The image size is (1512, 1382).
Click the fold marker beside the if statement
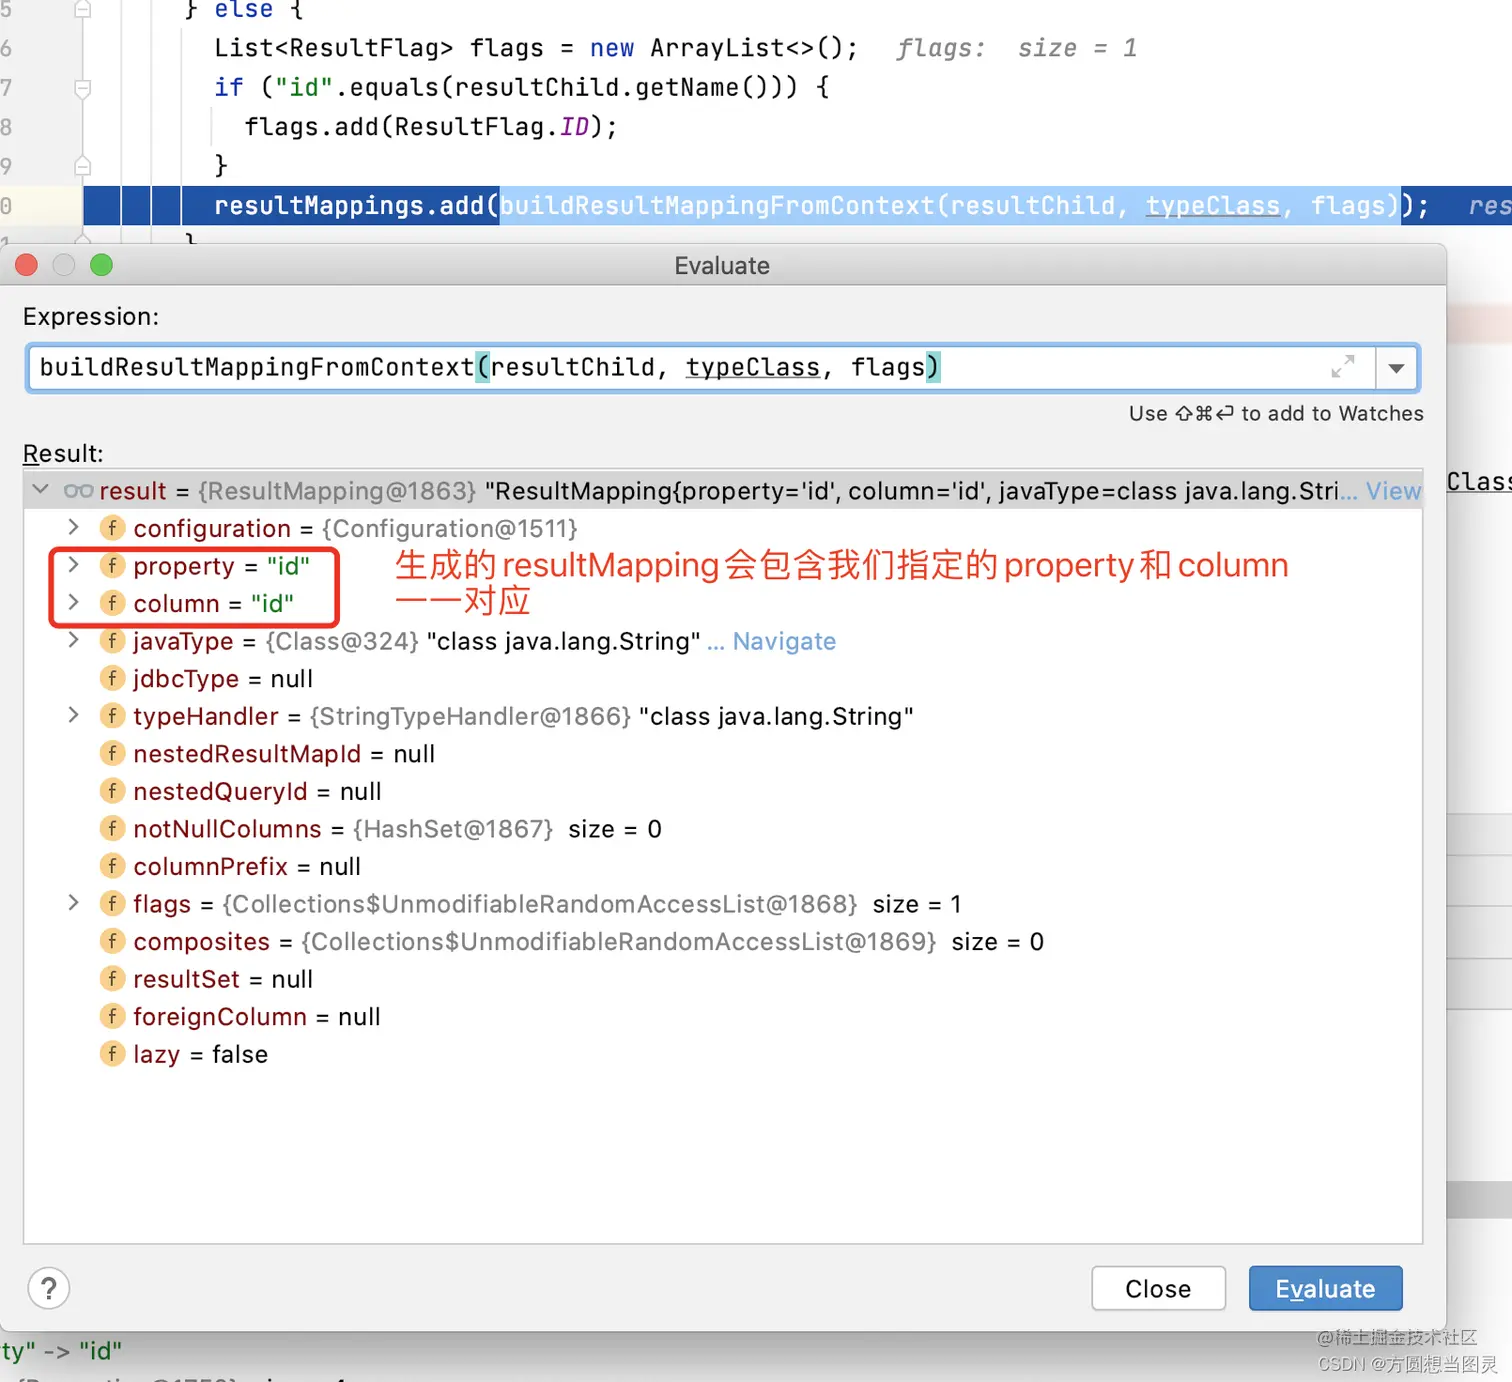click(83, 88)
